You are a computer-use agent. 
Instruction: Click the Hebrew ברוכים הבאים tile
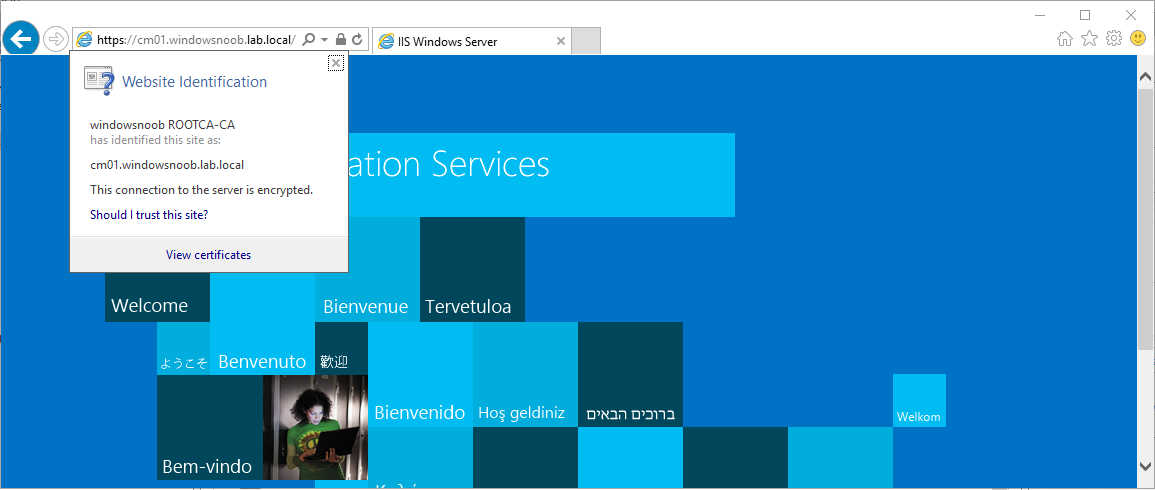[631, 374]
